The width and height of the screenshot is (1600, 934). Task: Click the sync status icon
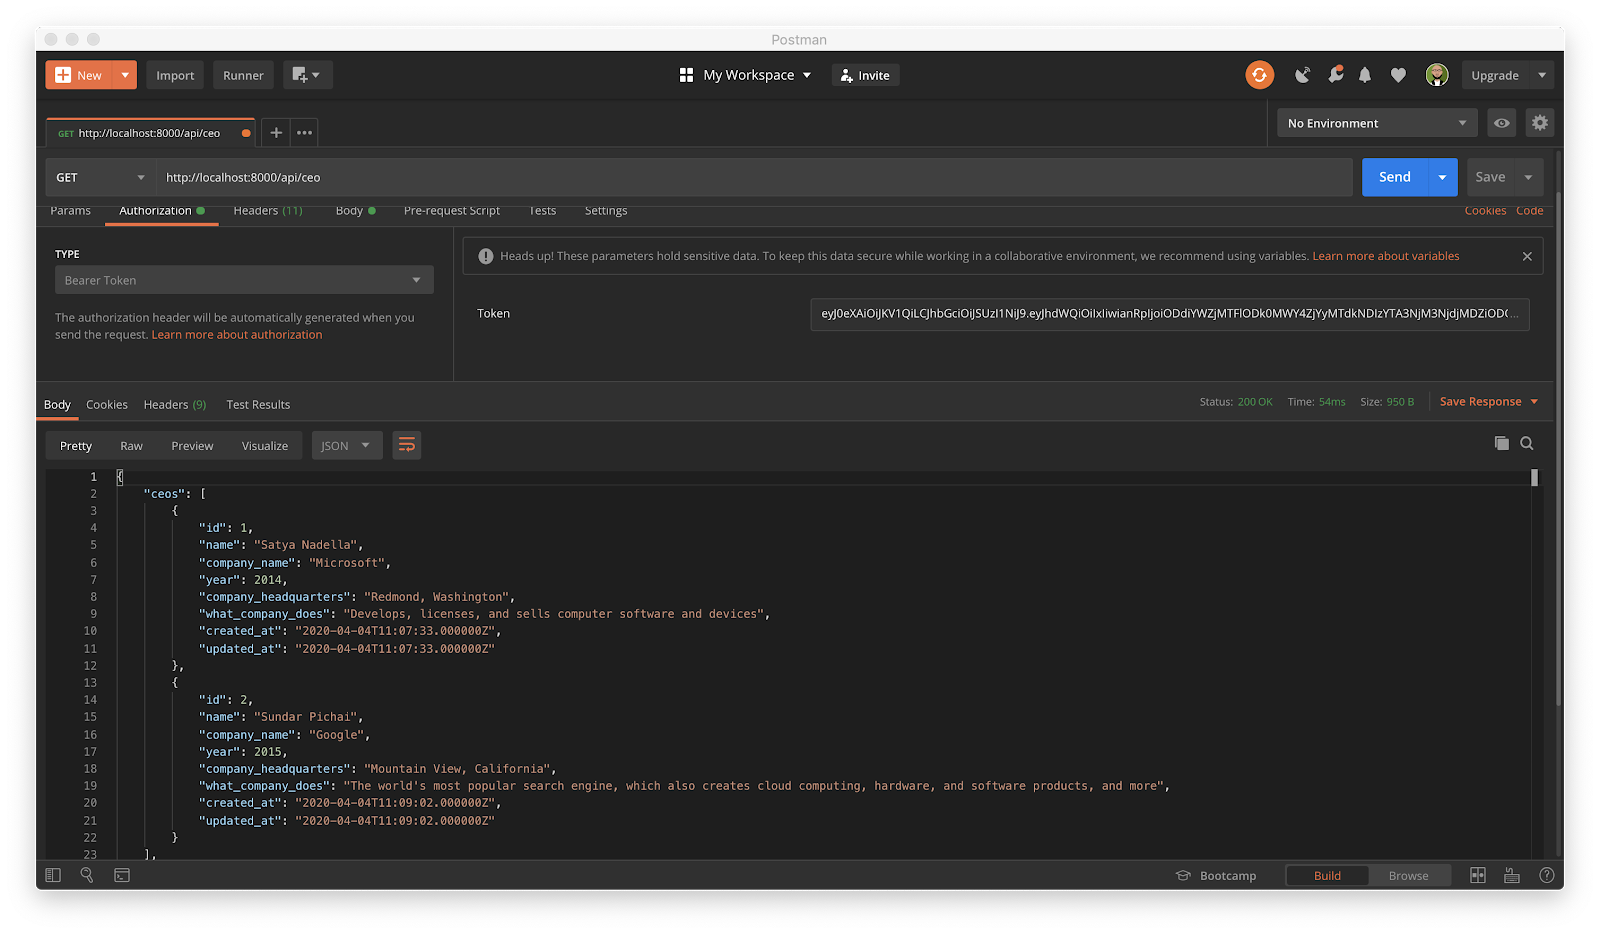1259,75
